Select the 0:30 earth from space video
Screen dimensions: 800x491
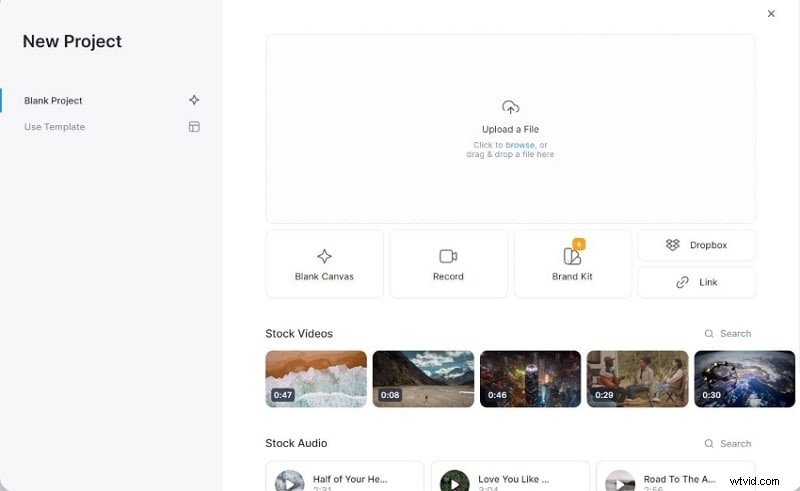point(744,379)
